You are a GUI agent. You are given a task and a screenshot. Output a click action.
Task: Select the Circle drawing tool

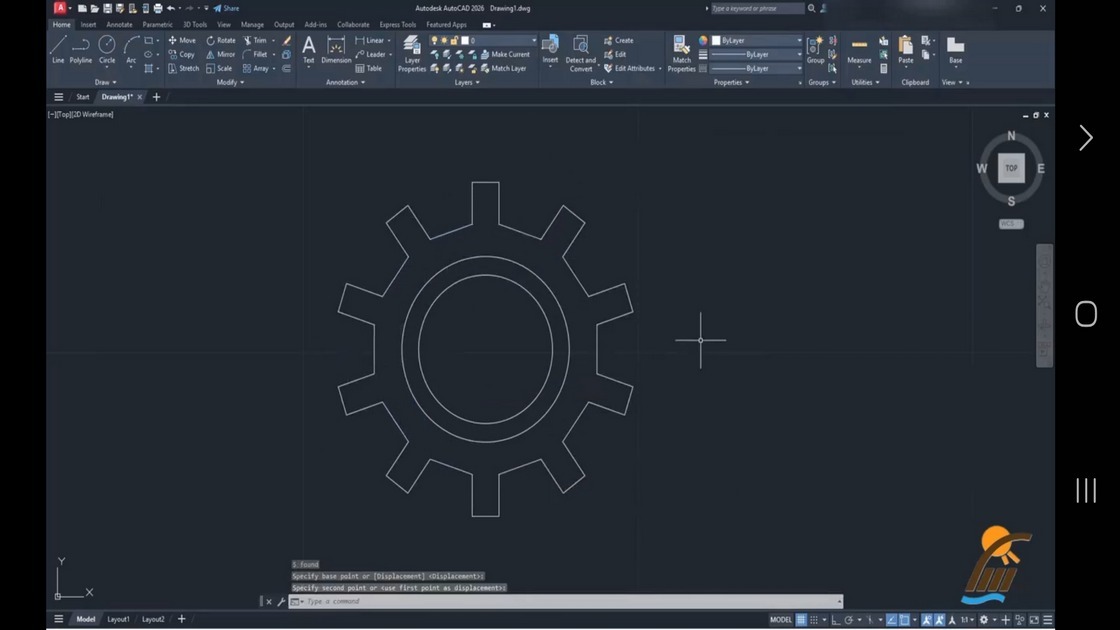tap(106, 50)
